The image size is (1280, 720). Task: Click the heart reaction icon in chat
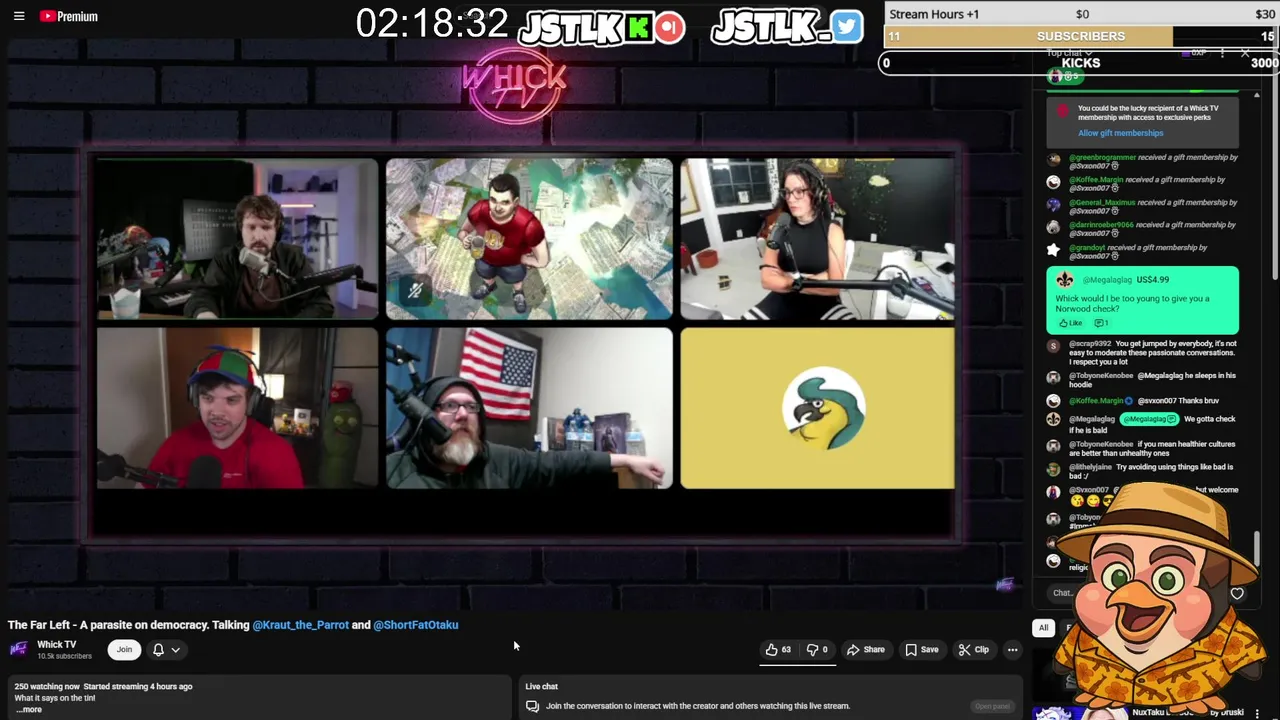pos(1237,594)
